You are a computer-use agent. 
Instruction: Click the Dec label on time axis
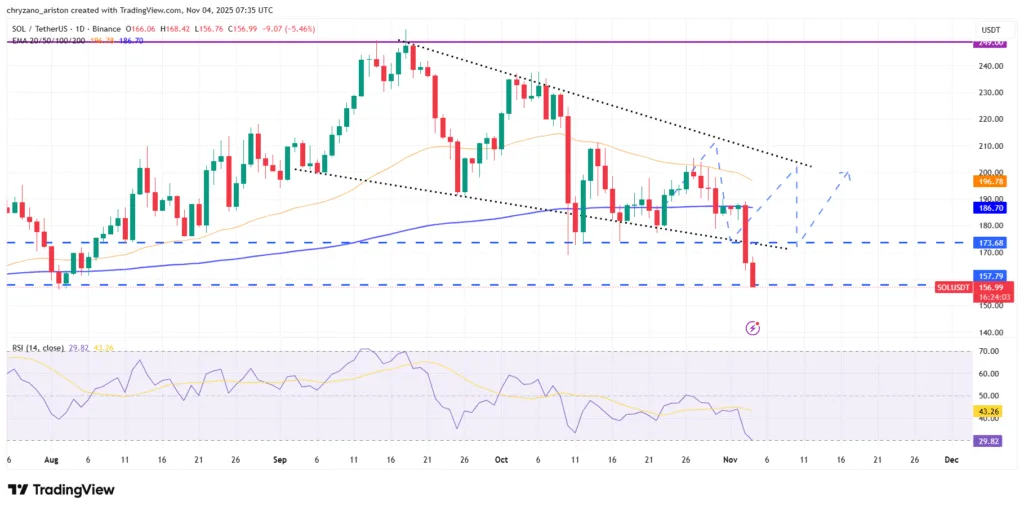[950, 460]
